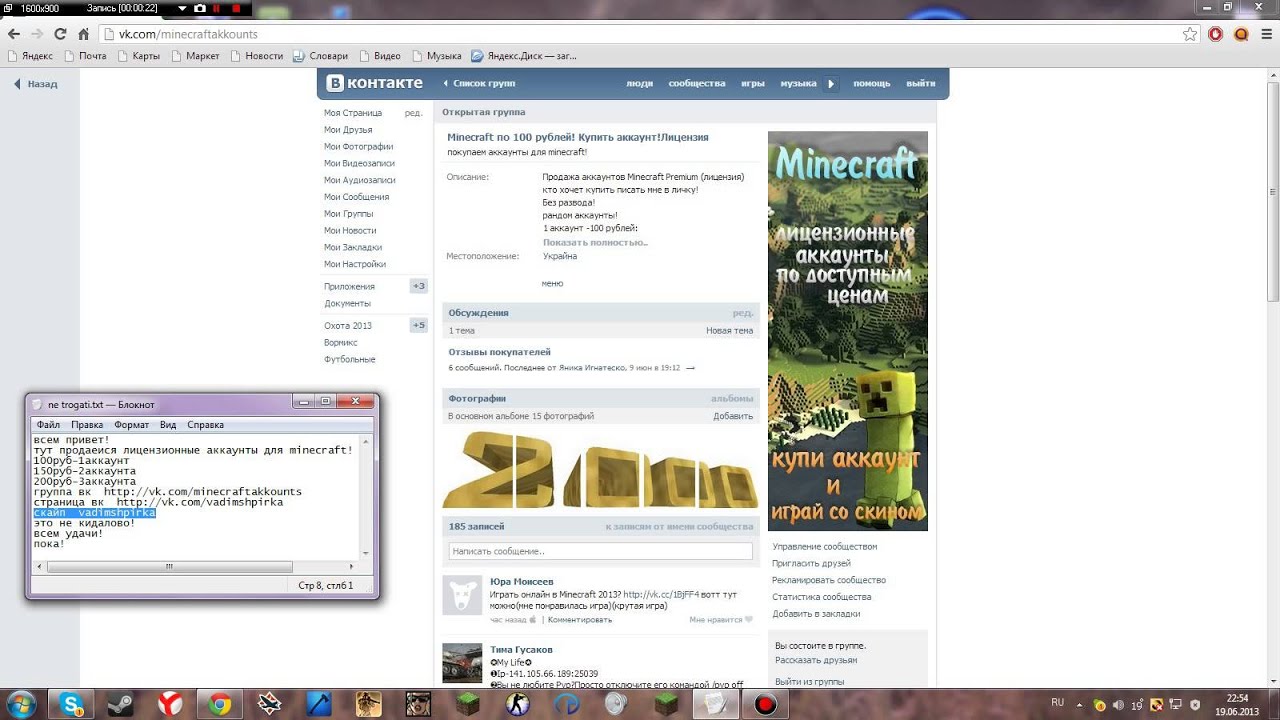This screenshot has height=720, width=1280.
Task: Click the +3 counter beside Приложения
Action: pyautogui.click(x=419, y=286)
